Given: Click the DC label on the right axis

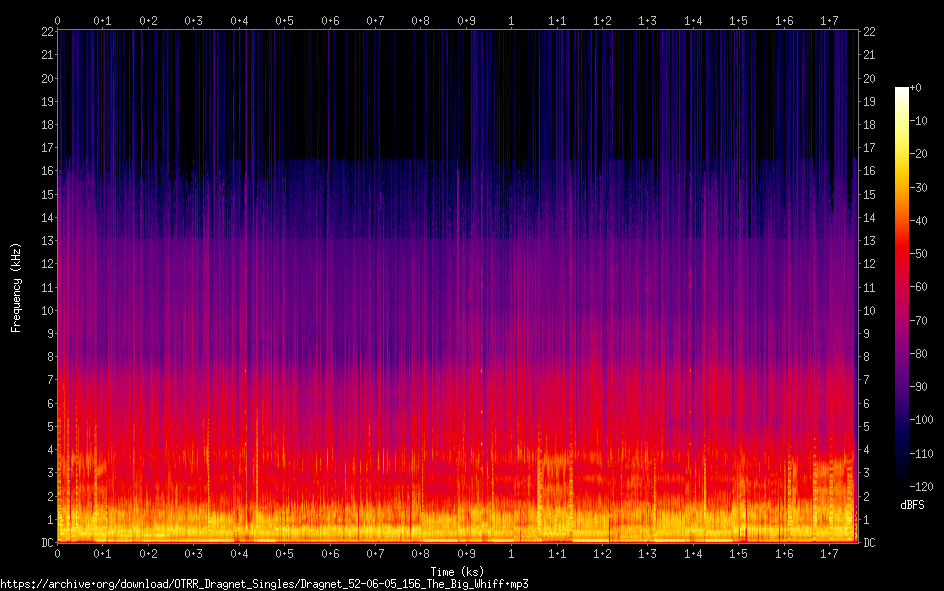Looking at the screenshot, I should pos(868,543).
